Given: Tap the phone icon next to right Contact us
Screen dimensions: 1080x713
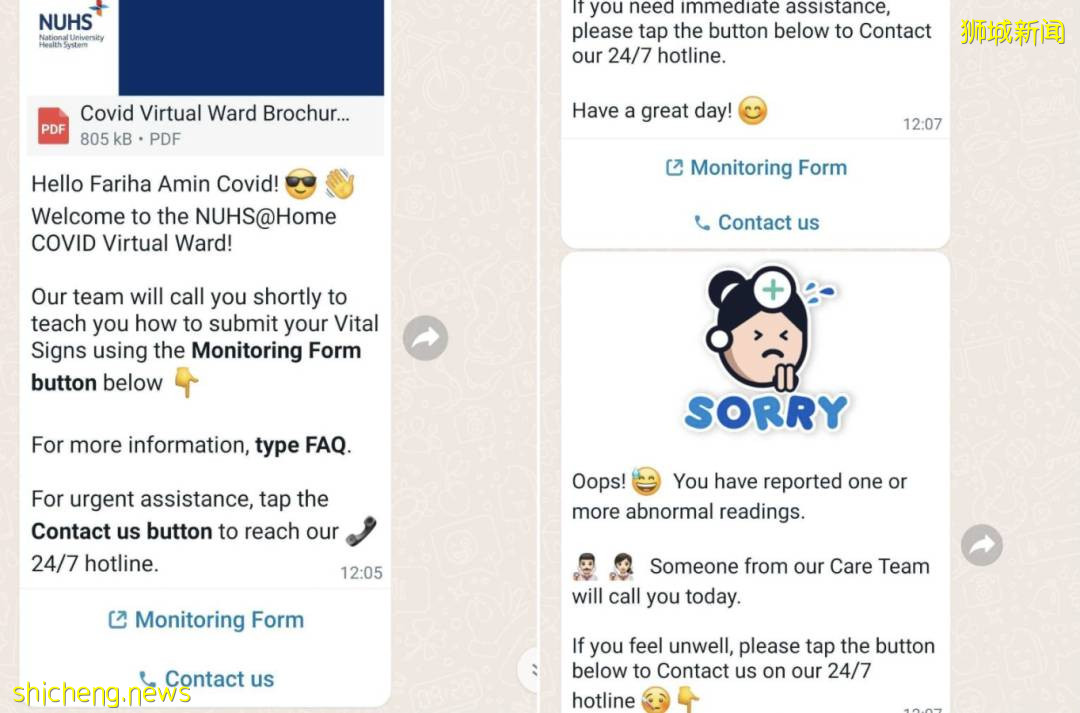Looking at the screenshot, I should coord(702,223).
